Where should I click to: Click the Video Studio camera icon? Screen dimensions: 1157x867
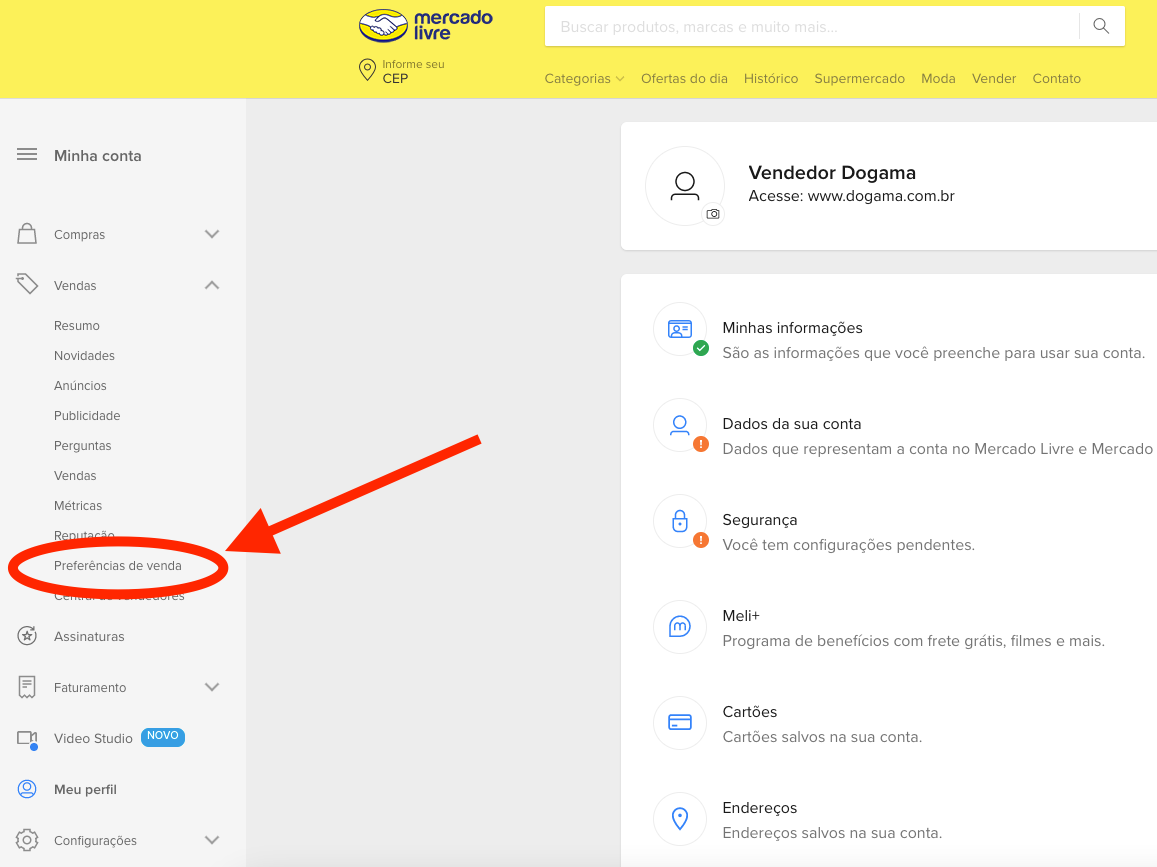[27, 739]
